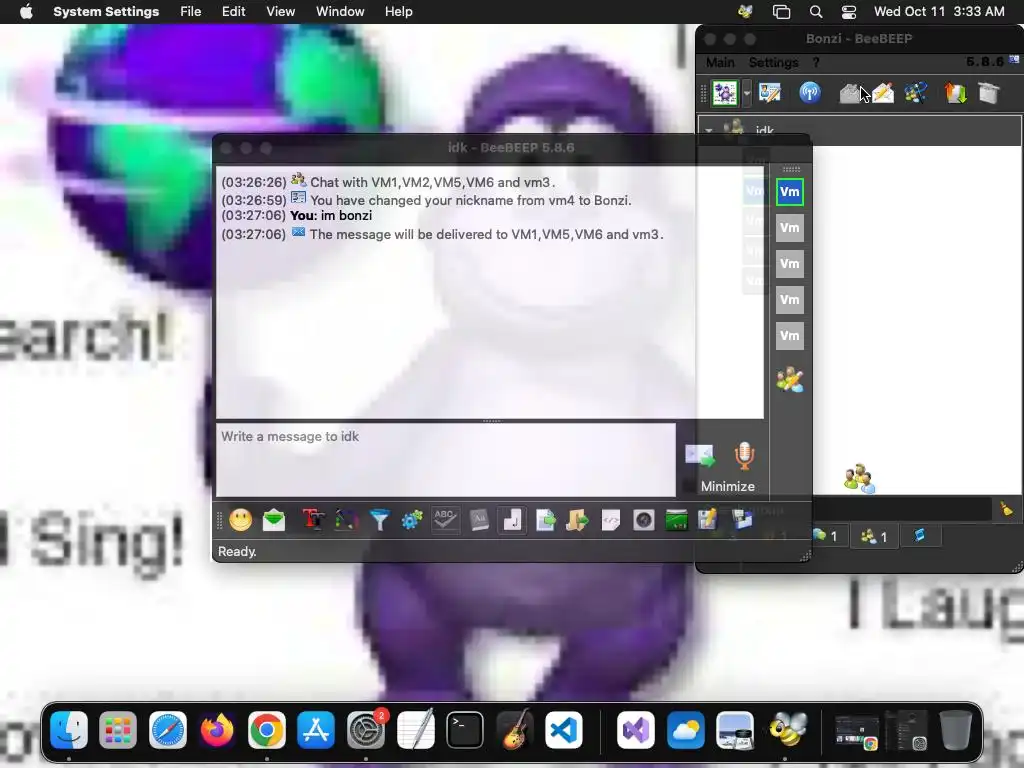The height and width of the screenshot is (768, 1024).
Task: Open Firefox from the Dock
Action: (217, 730)
